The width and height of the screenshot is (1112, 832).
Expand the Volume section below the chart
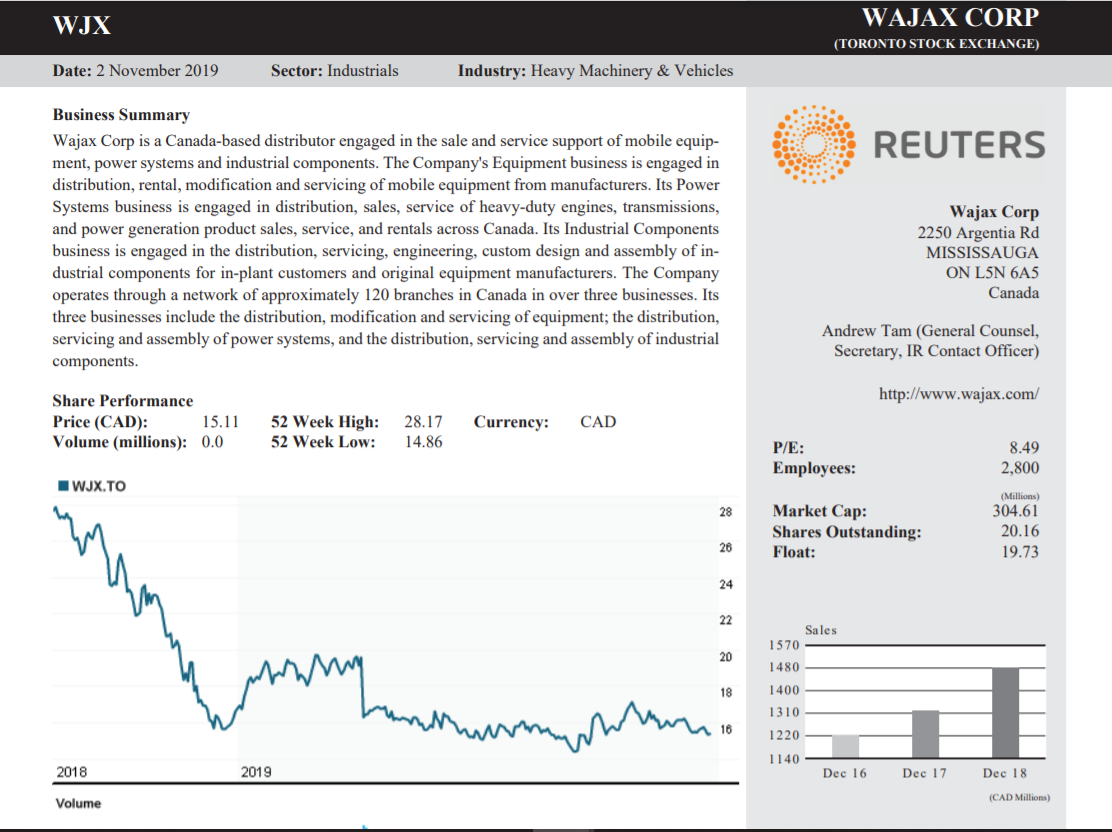coord(78,803)
